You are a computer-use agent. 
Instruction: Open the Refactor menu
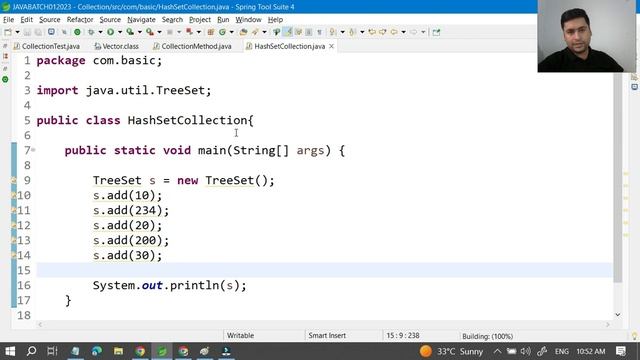(x=80, y=20)
